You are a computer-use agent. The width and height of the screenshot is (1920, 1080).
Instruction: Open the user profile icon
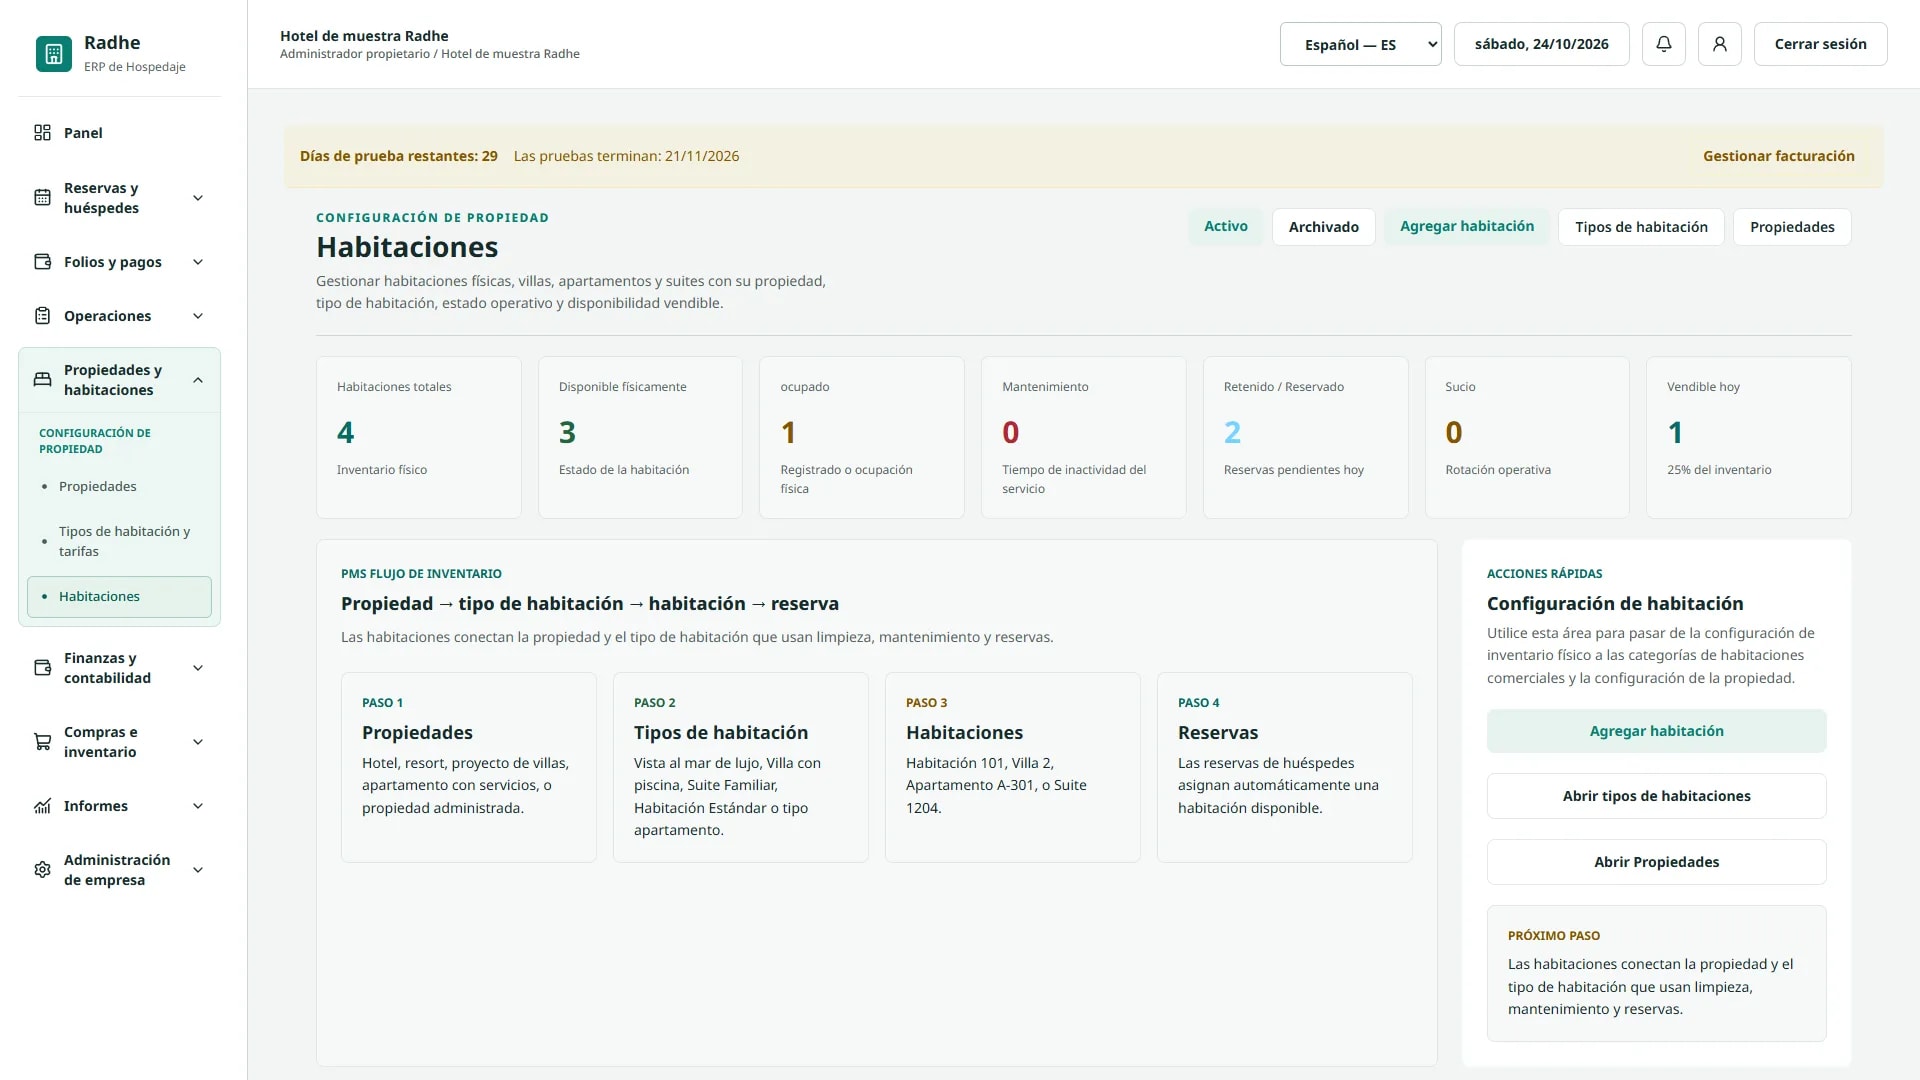pyautogui.click(x=1720, y=44)
